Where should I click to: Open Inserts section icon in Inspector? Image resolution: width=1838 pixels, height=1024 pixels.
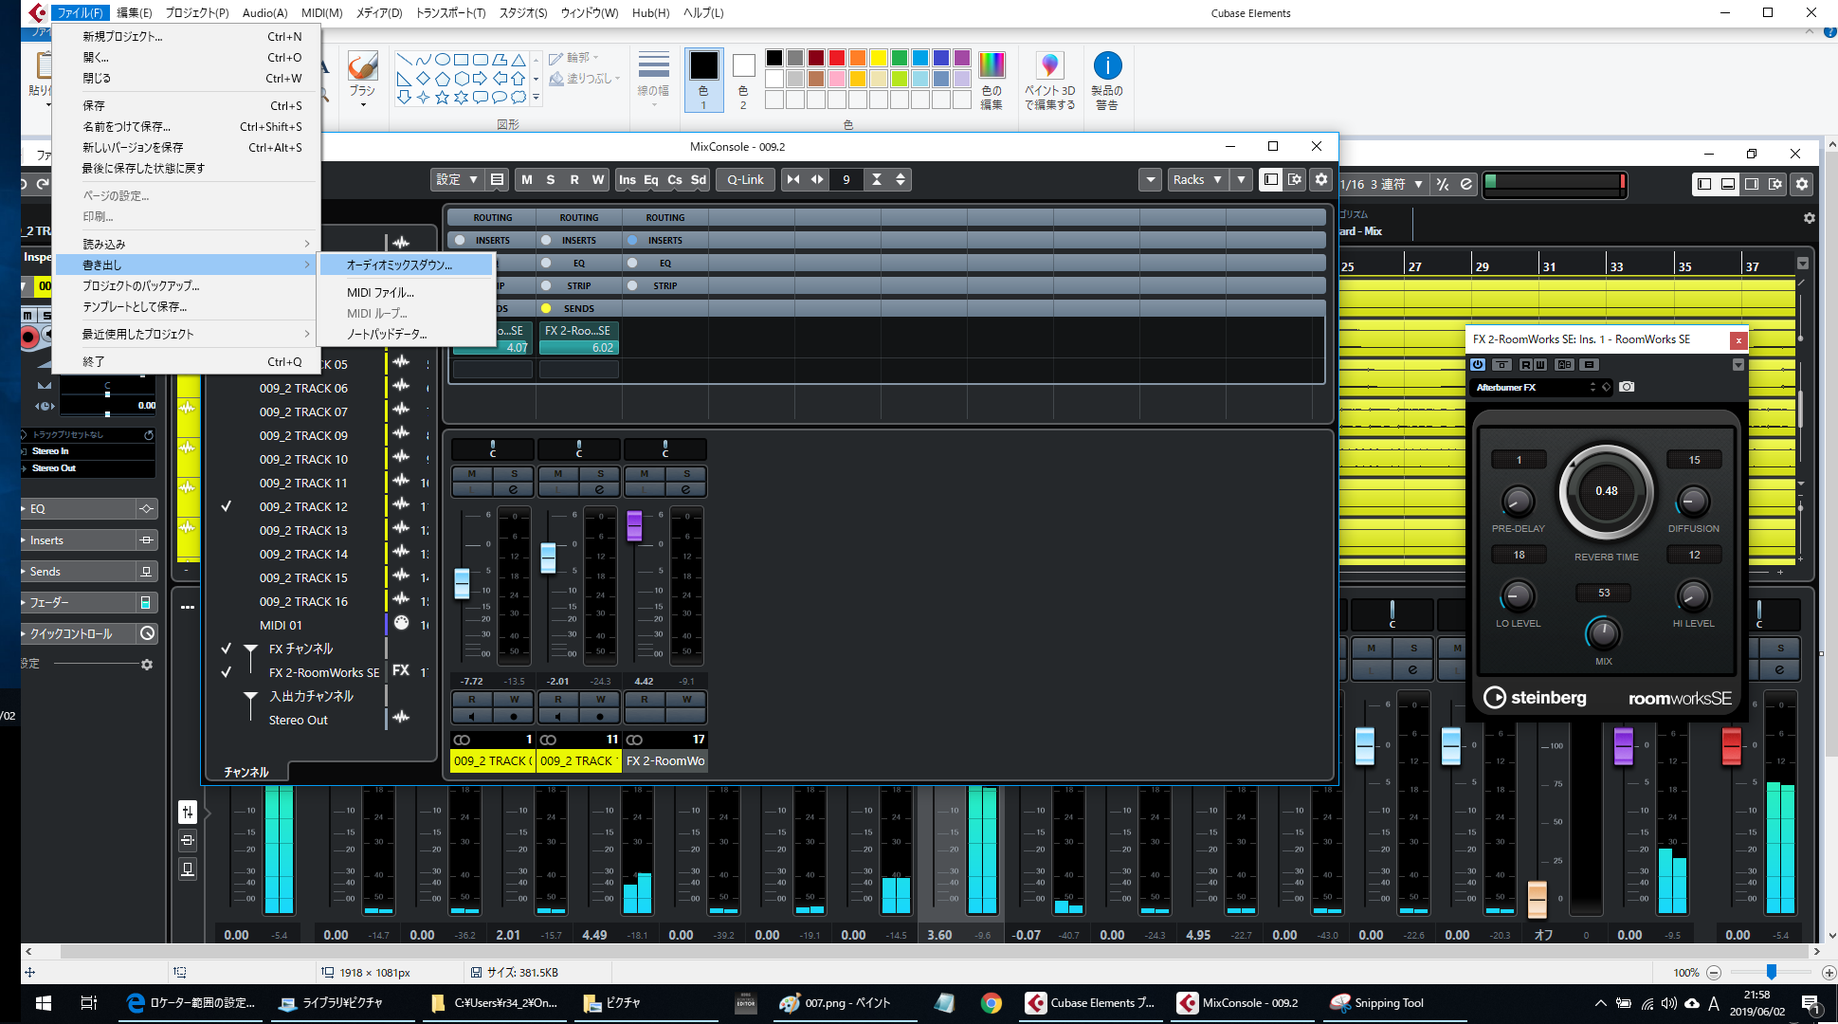coord(146,540)
